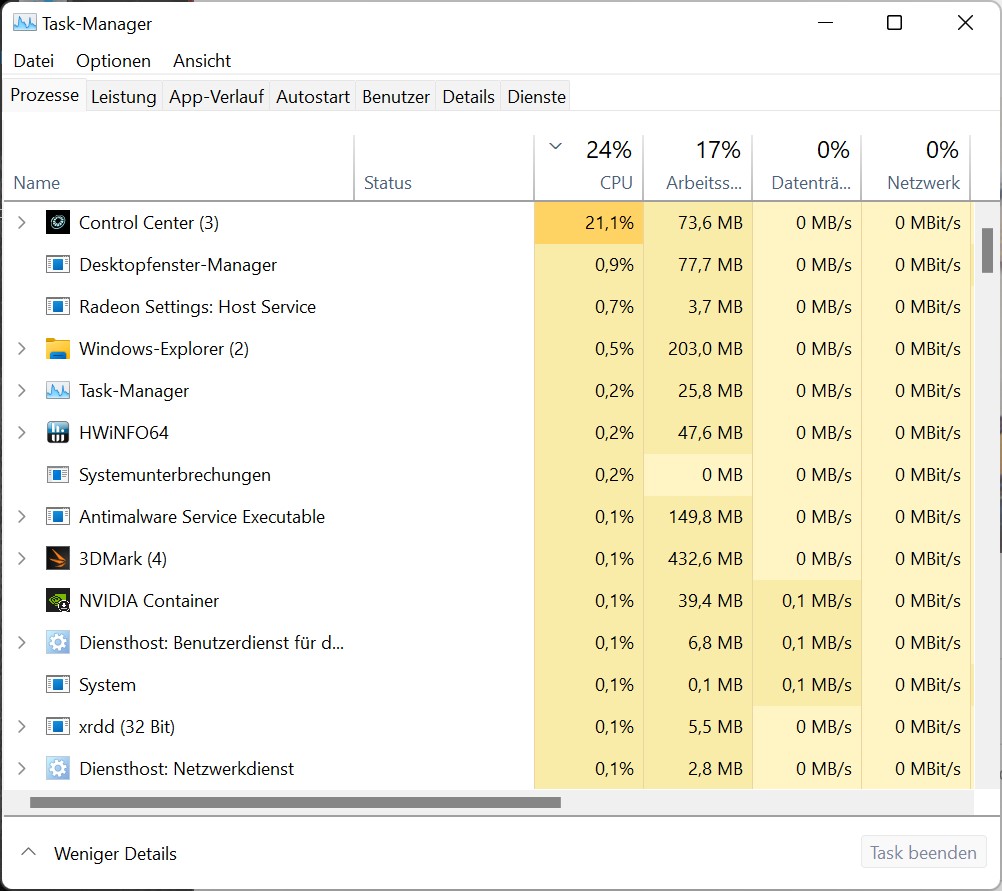Click the HWiNFO64 process icon

(x=58, y=433)
